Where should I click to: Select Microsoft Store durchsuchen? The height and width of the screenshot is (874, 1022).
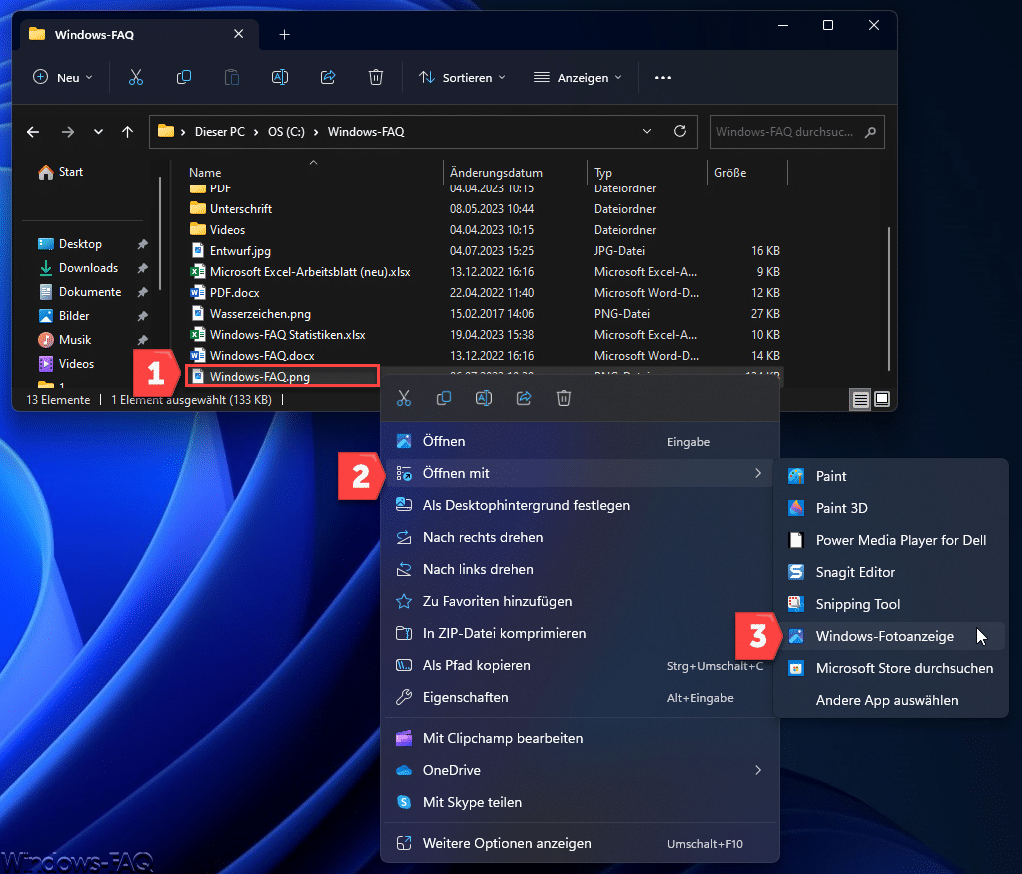pyautogui.click(x=890, y=668)
